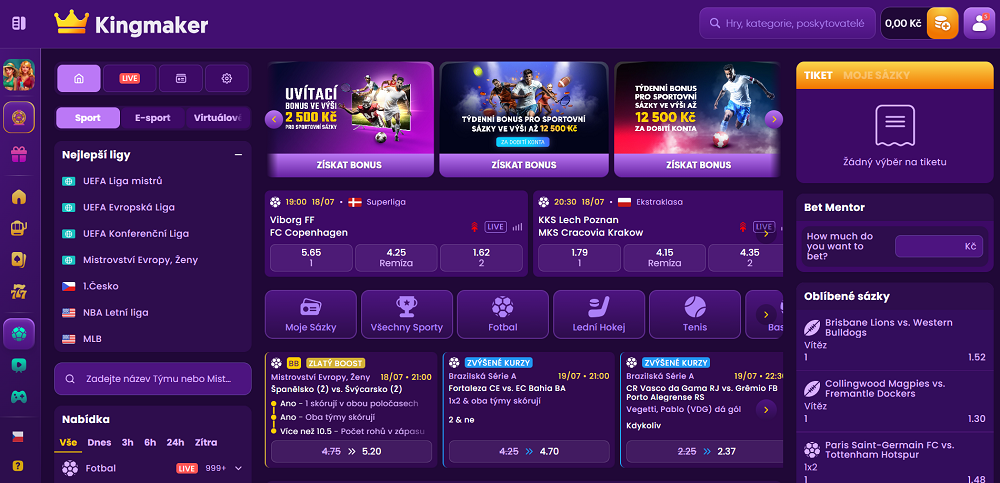The width and height of the screenshot is (1000, 483).
Task: Click the sportsbook home icon tab
Action: coord(79,78)
